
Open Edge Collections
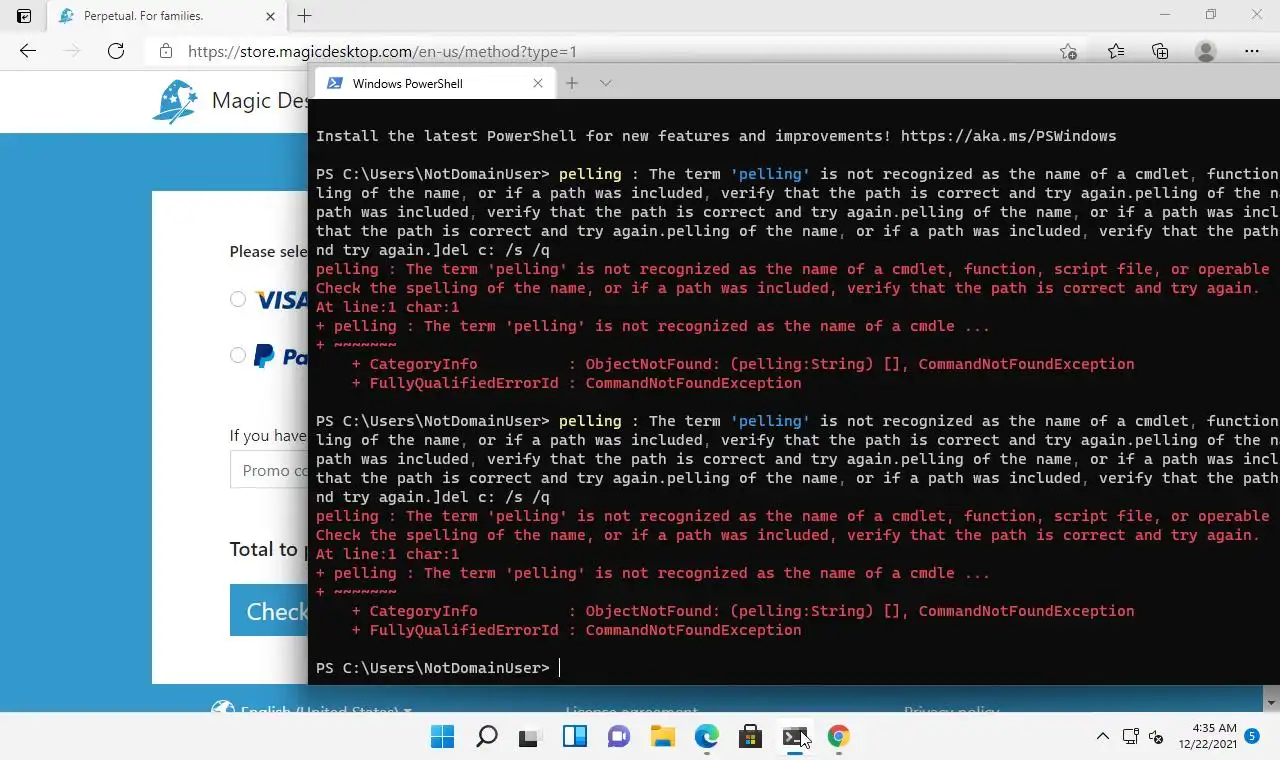(x=1160, y=52)
